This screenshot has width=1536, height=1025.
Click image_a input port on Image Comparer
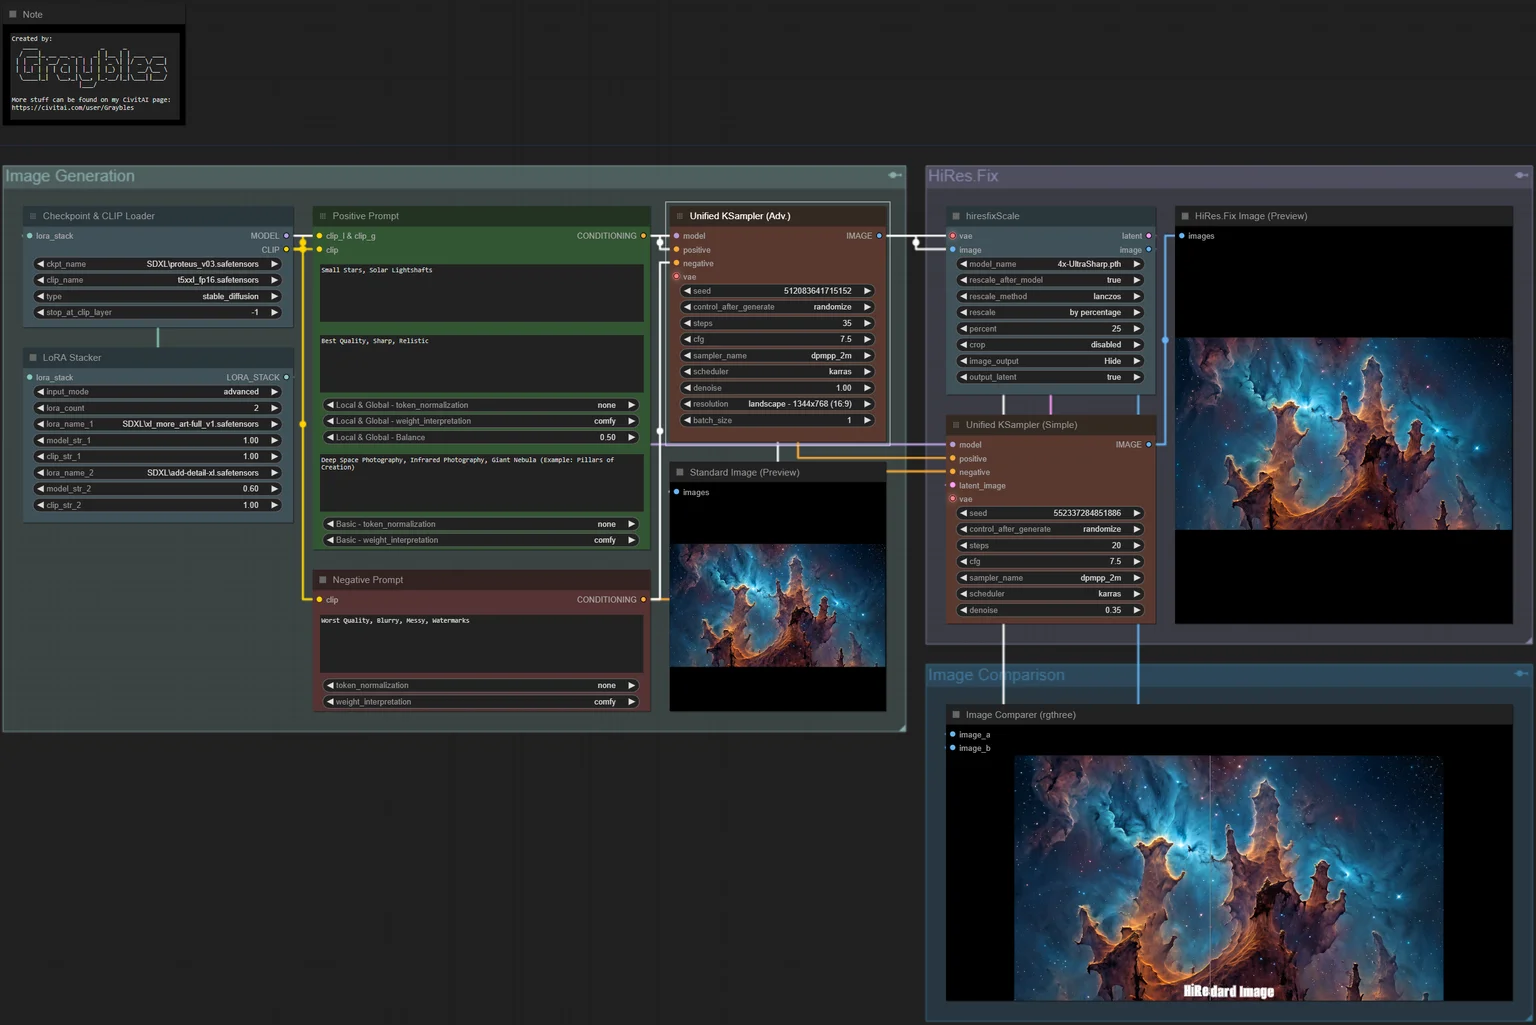coord(952,734)
